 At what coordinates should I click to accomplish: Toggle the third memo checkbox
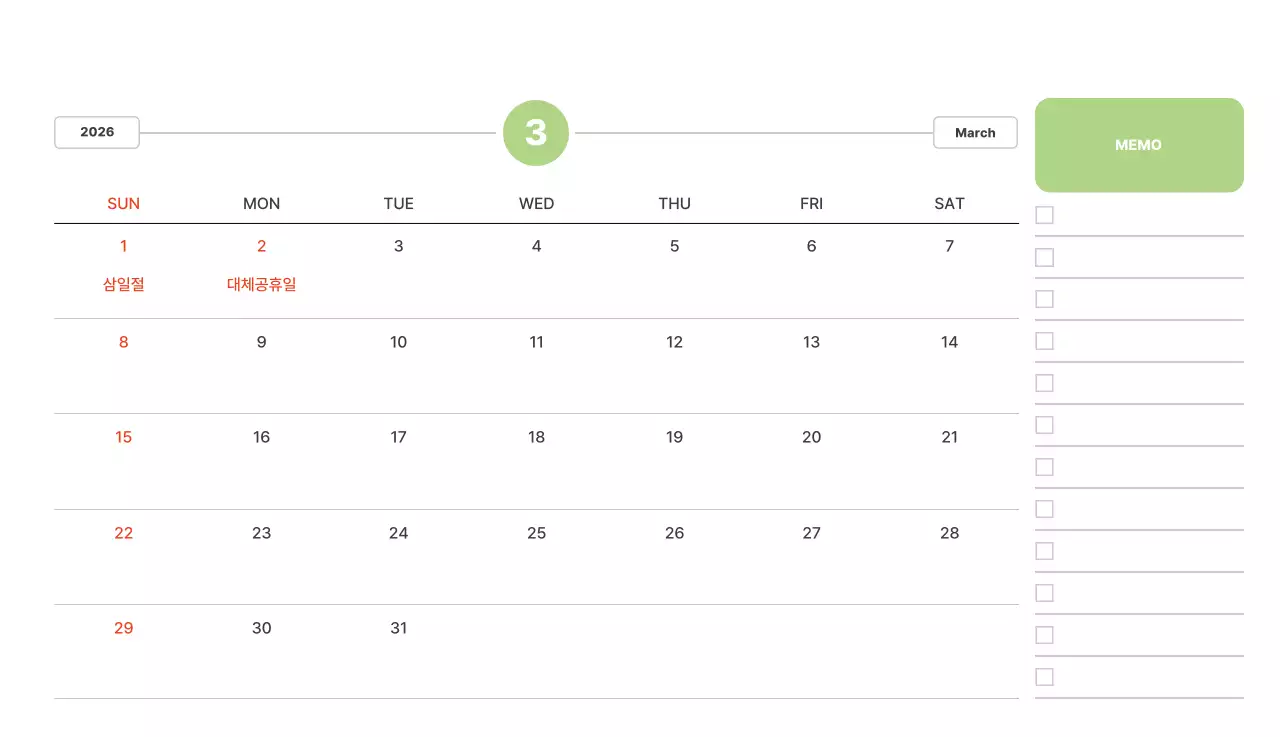pos(1045,299)
